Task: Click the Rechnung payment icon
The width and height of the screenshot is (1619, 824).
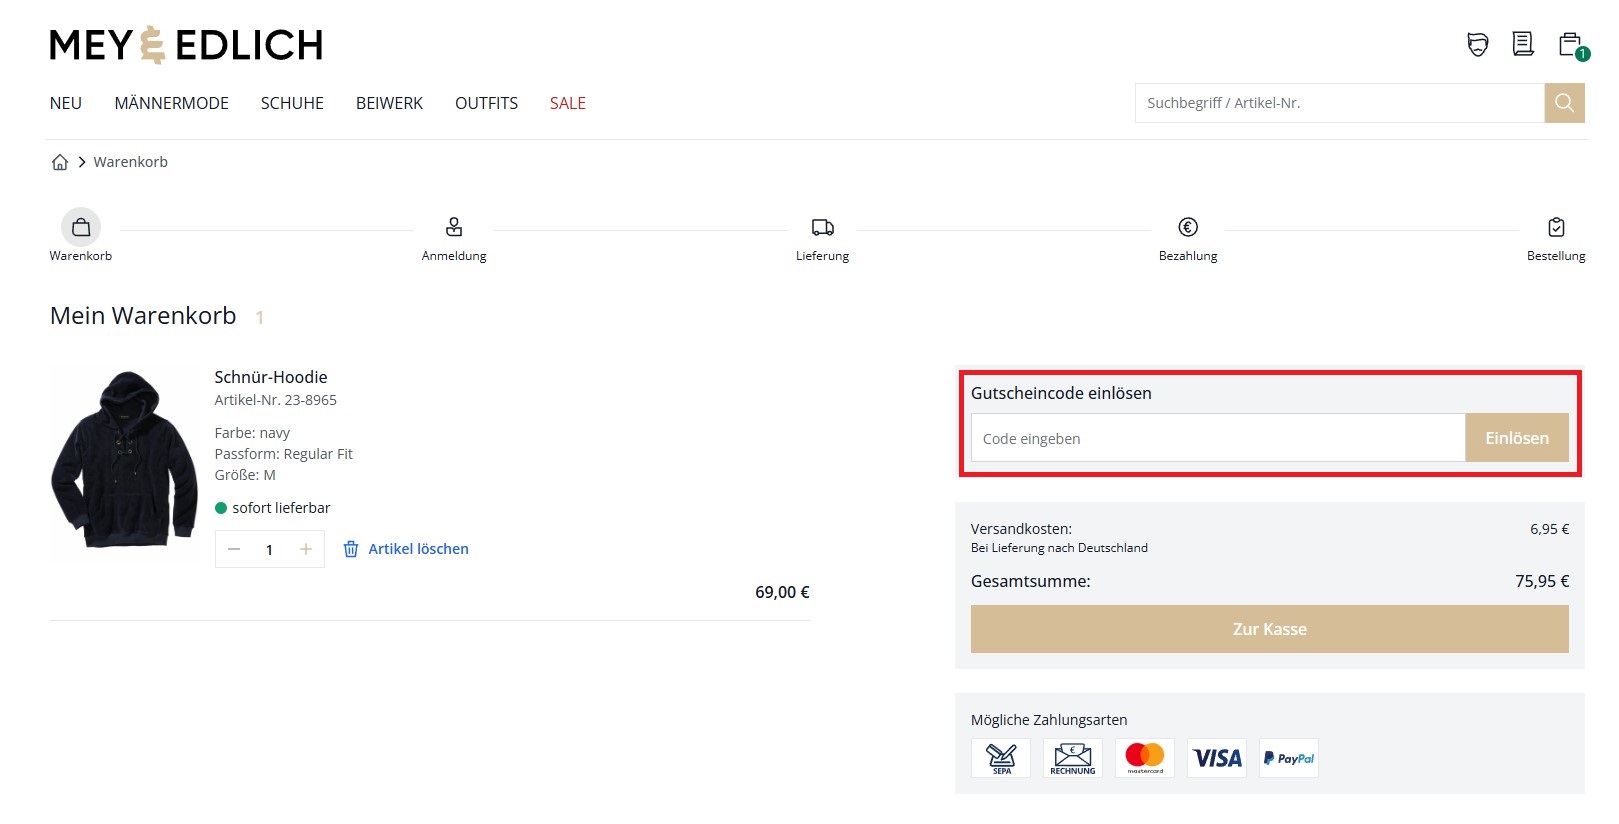Action: pos(1073,758)
